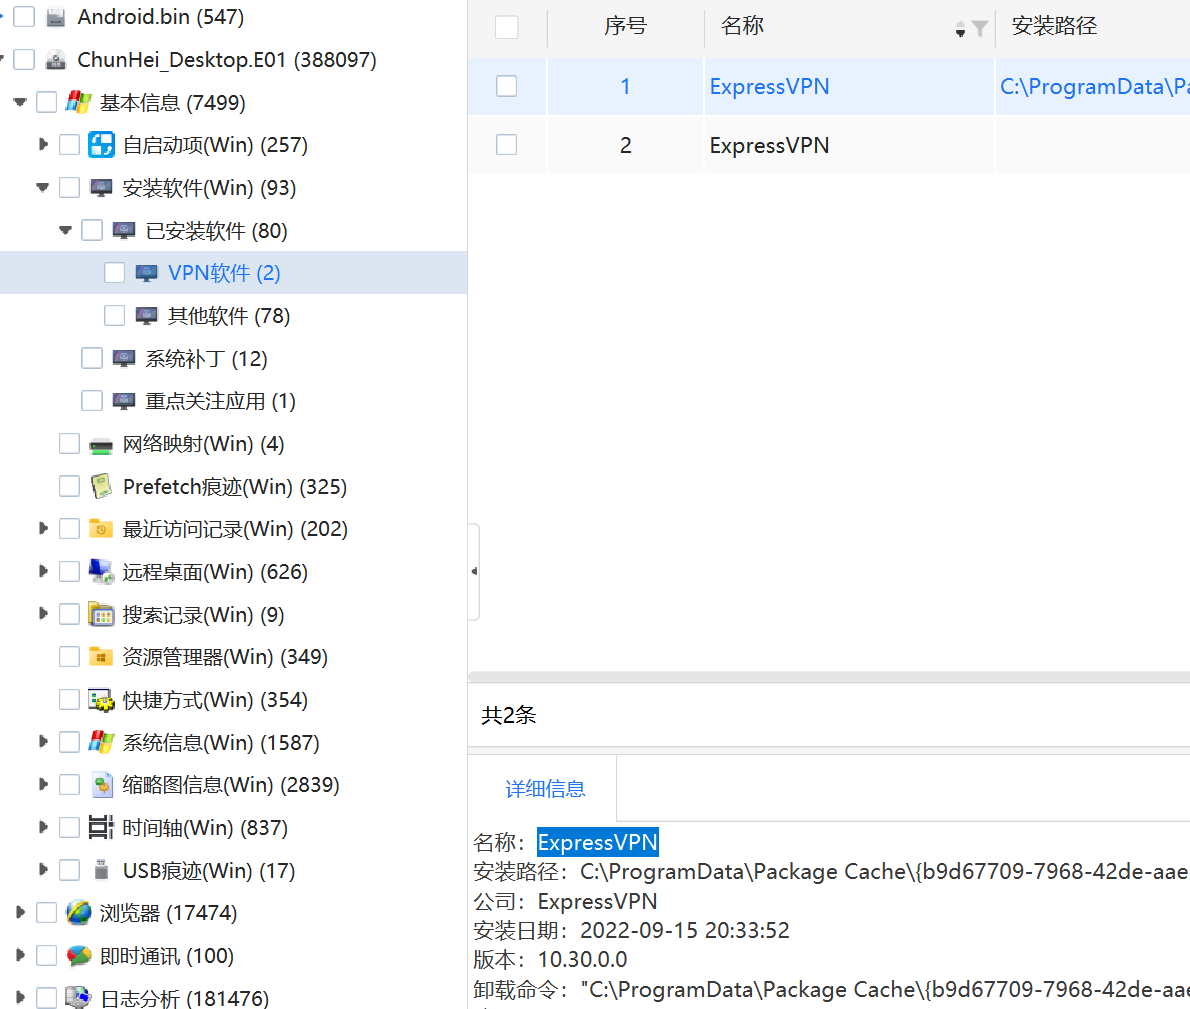Tick the Prefetch痕迹(Win) checkbox
The height and width of the screenshot is (1009, 1190).
click(69, 486)
